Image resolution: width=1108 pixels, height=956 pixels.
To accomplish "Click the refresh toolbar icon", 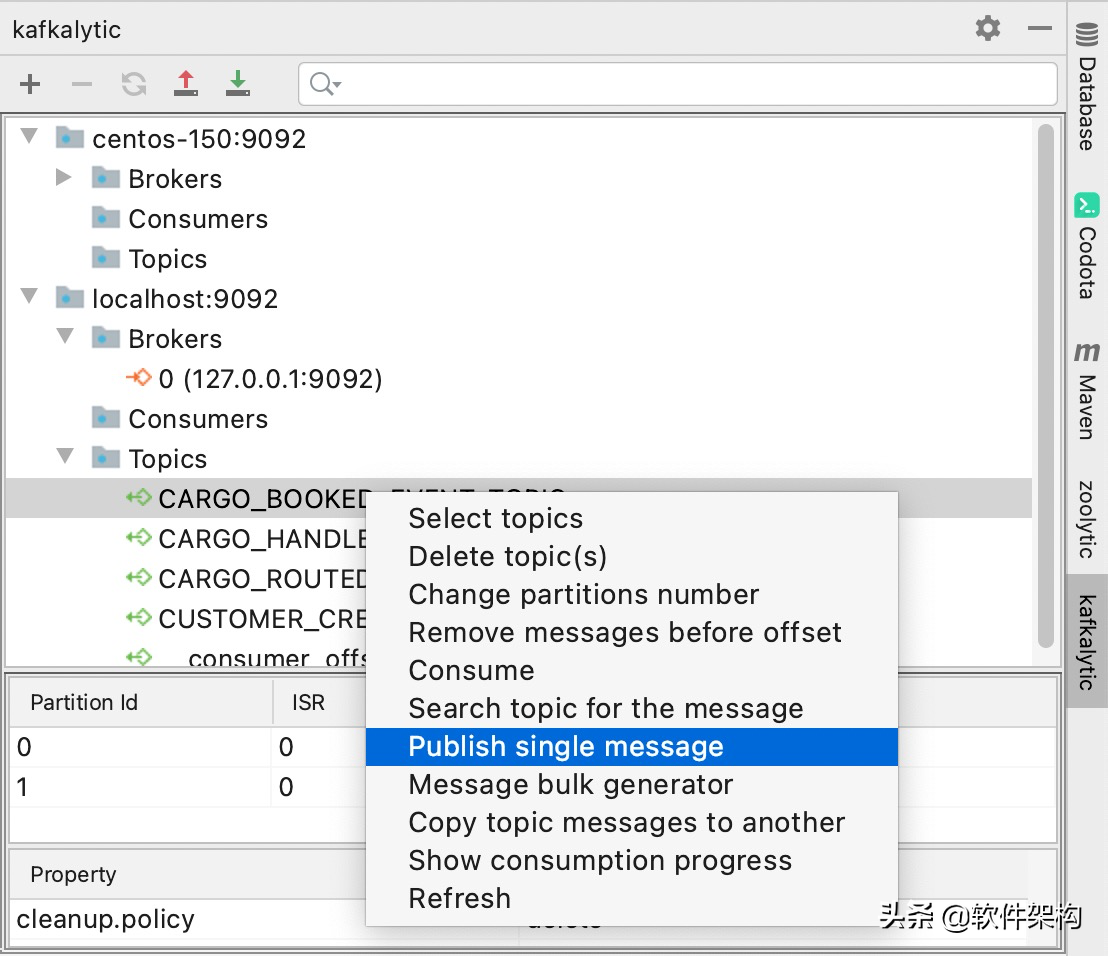I will pos(134,84).
